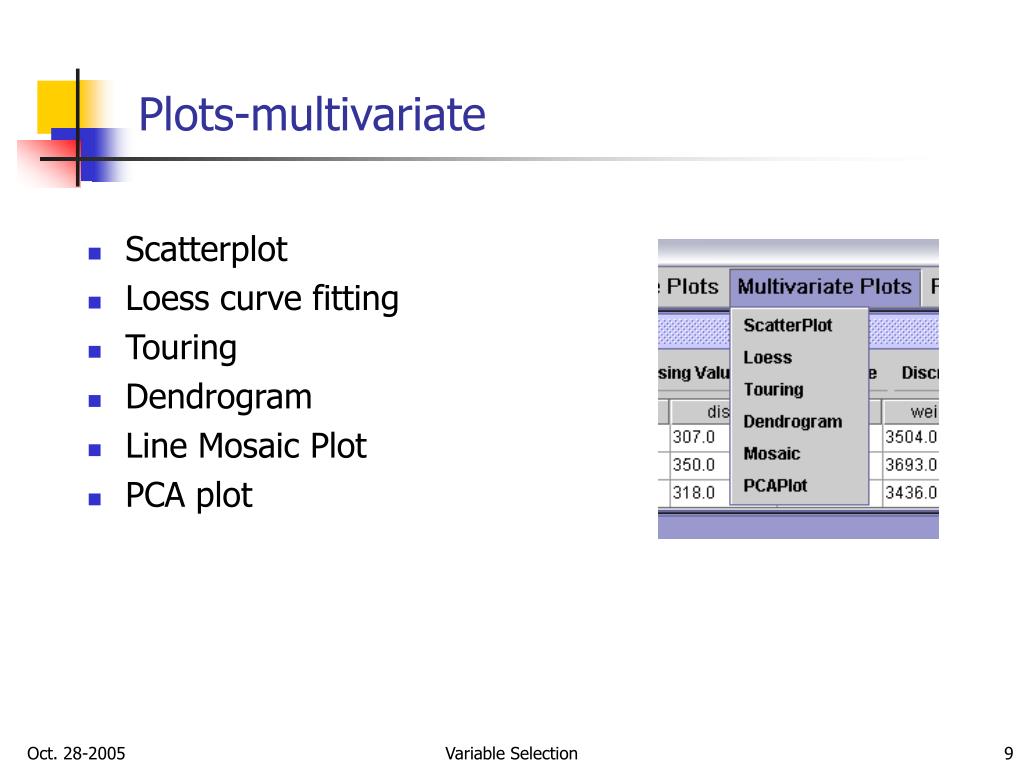The image size is (1024, 768).
Task: Open the partially visible Plots tab
Action: click(x=692, y=287)
